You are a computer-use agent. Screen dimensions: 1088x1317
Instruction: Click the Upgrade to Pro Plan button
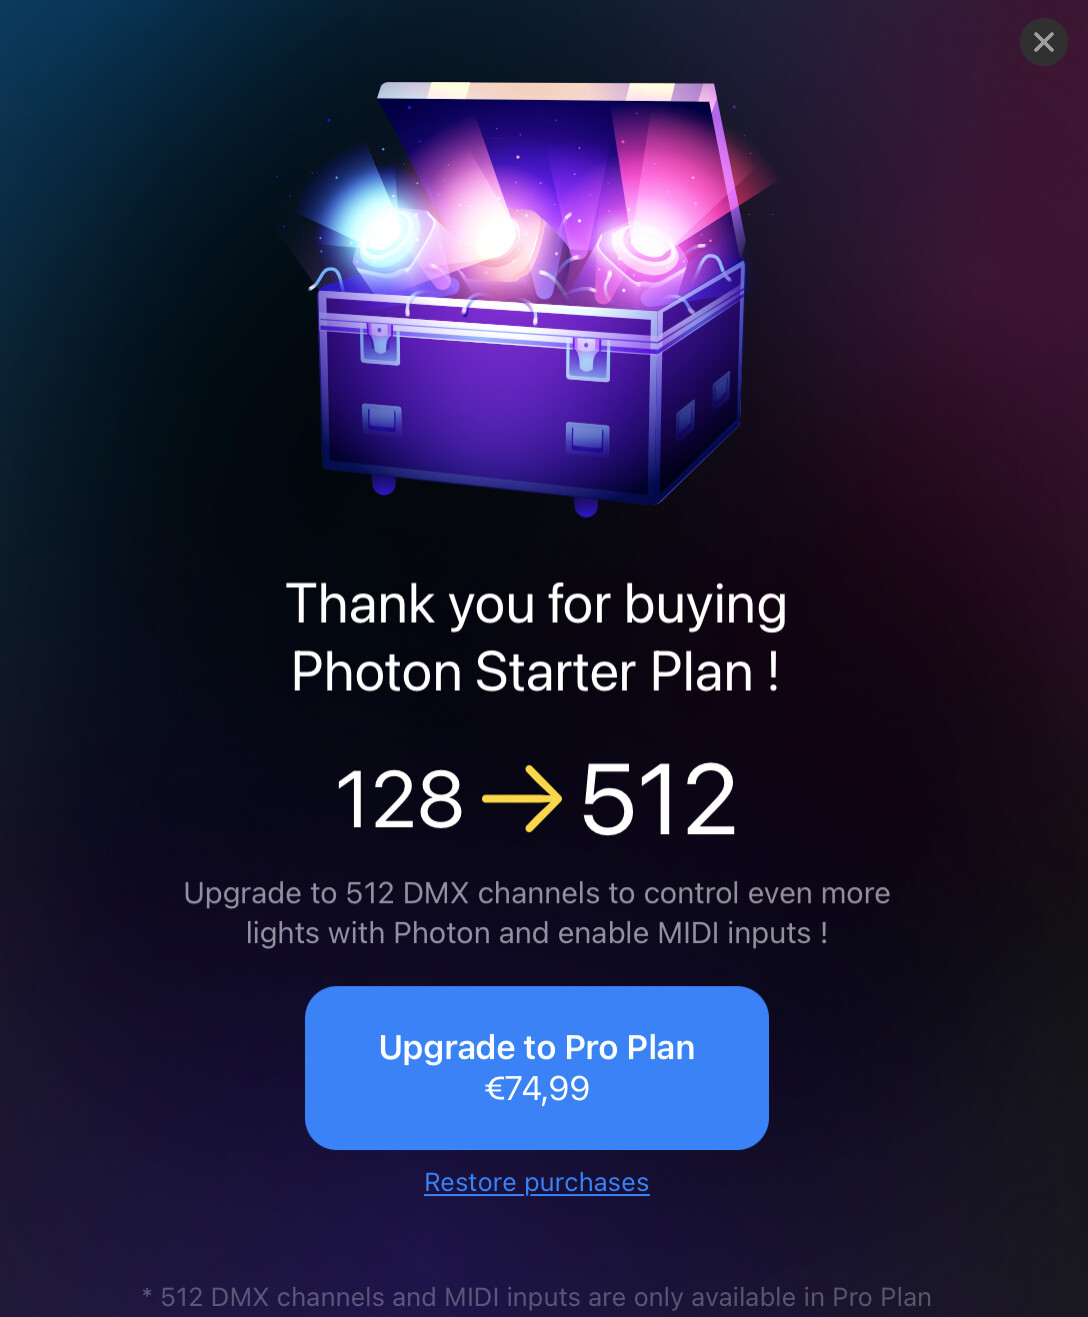click(x=537, y=1068)
